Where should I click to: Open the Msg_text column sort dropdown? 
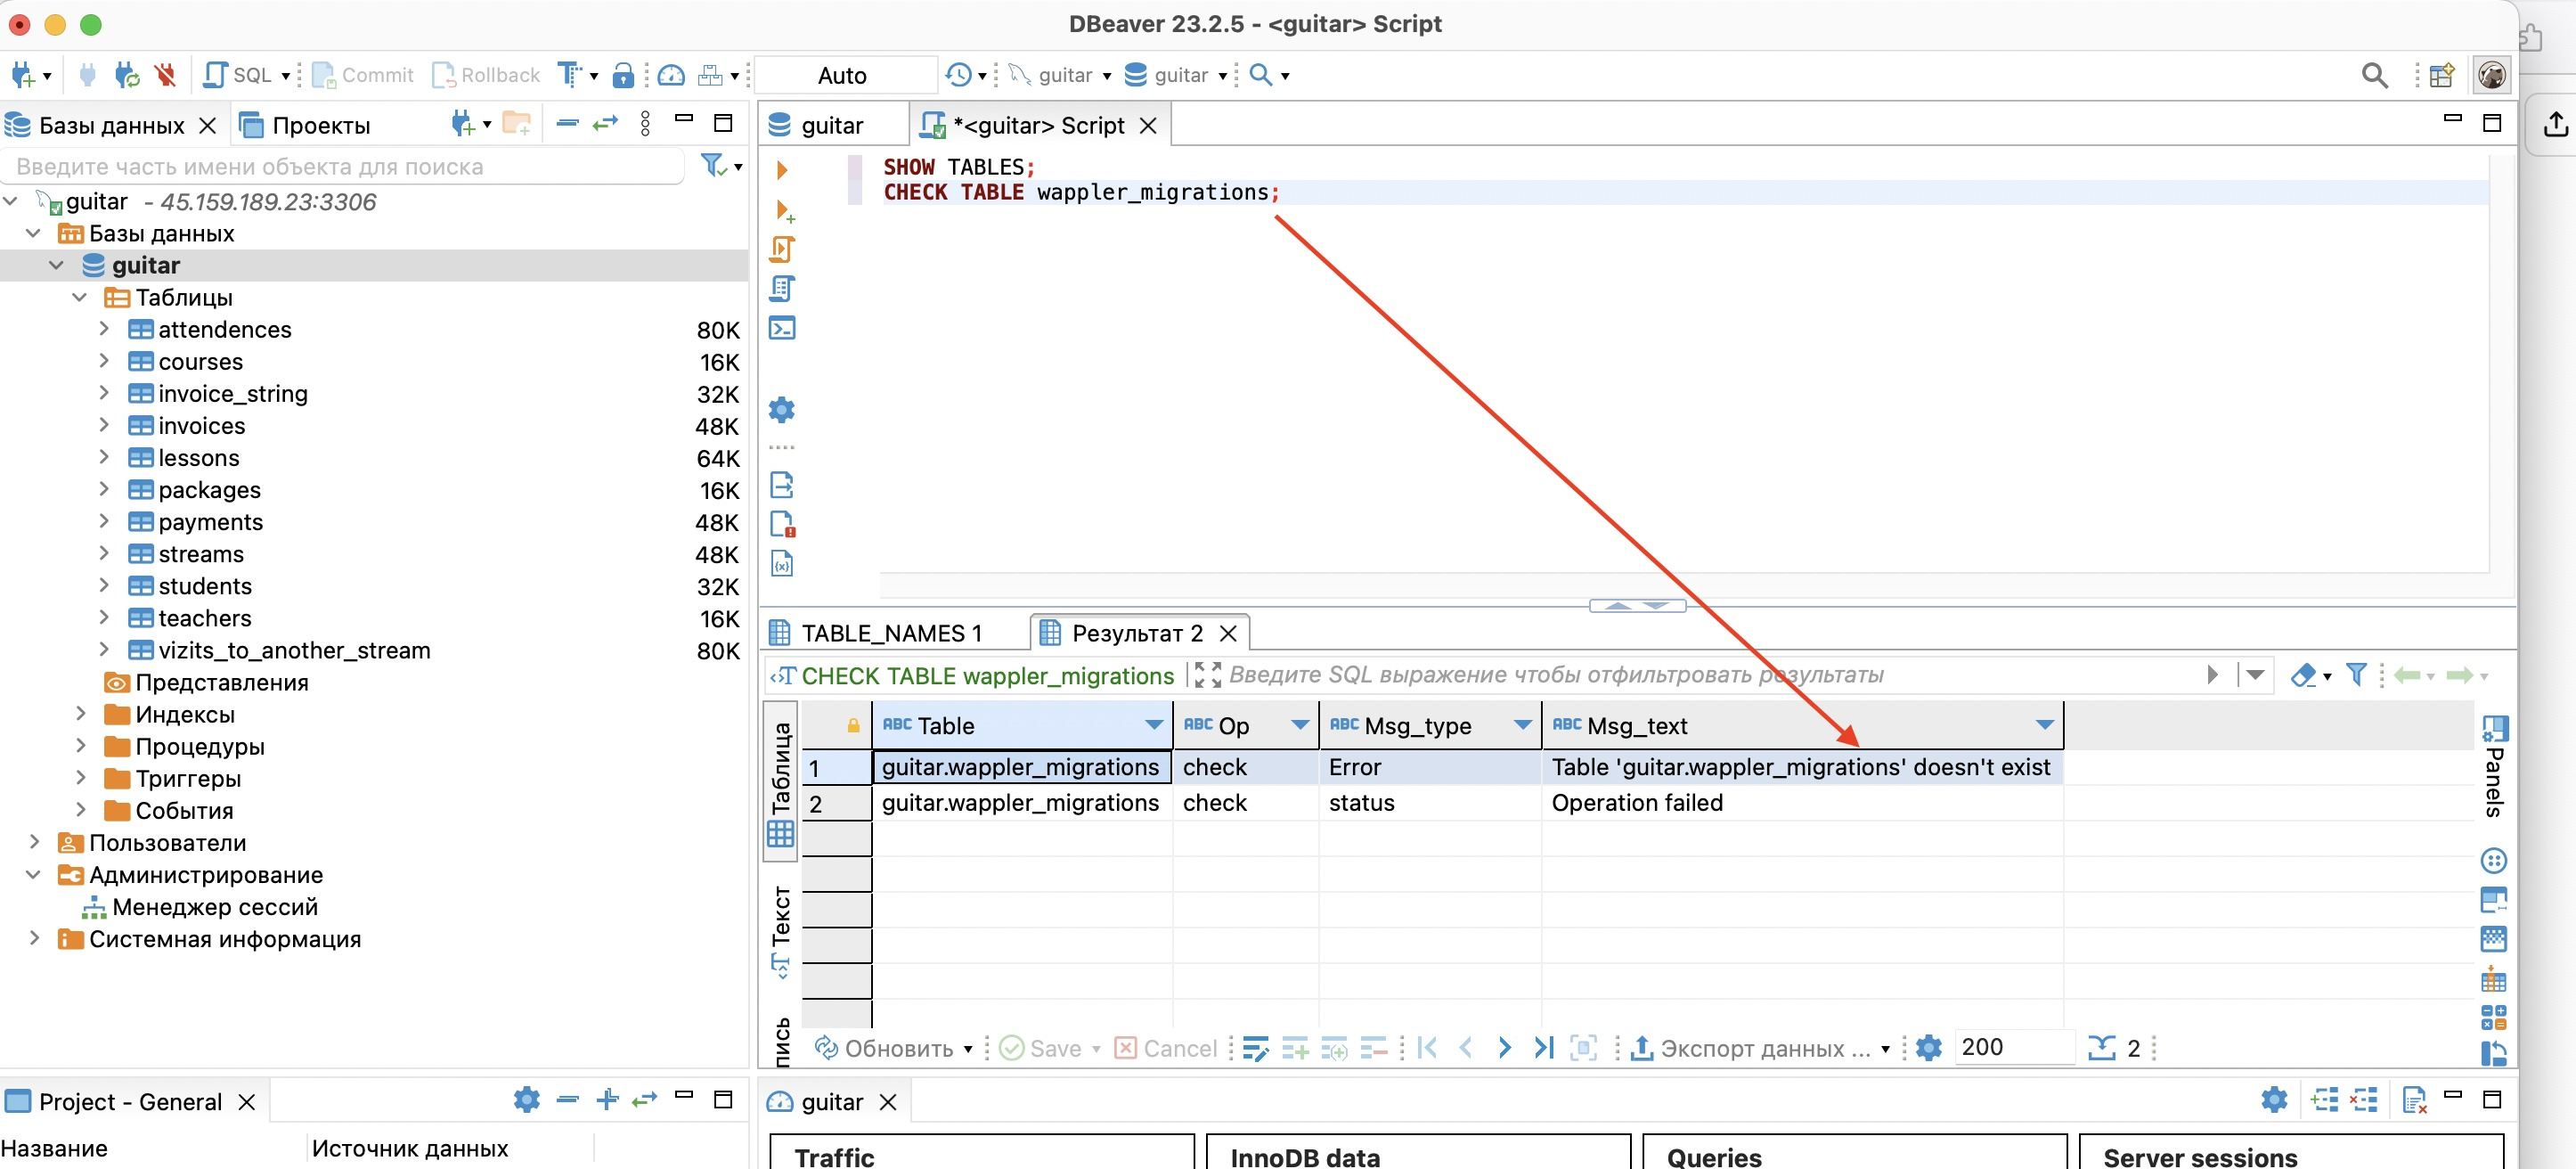click(x=2044, y=725)
